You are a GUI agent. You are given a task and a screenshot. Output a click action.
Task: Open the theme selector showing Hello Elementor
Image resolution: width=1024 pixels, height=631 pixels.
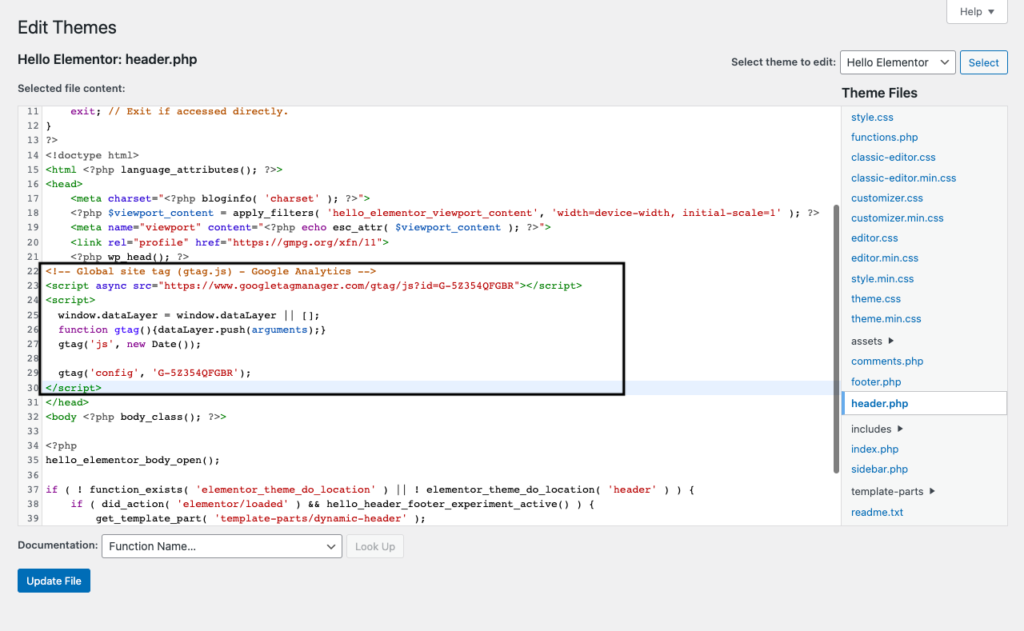click(897, 63)
